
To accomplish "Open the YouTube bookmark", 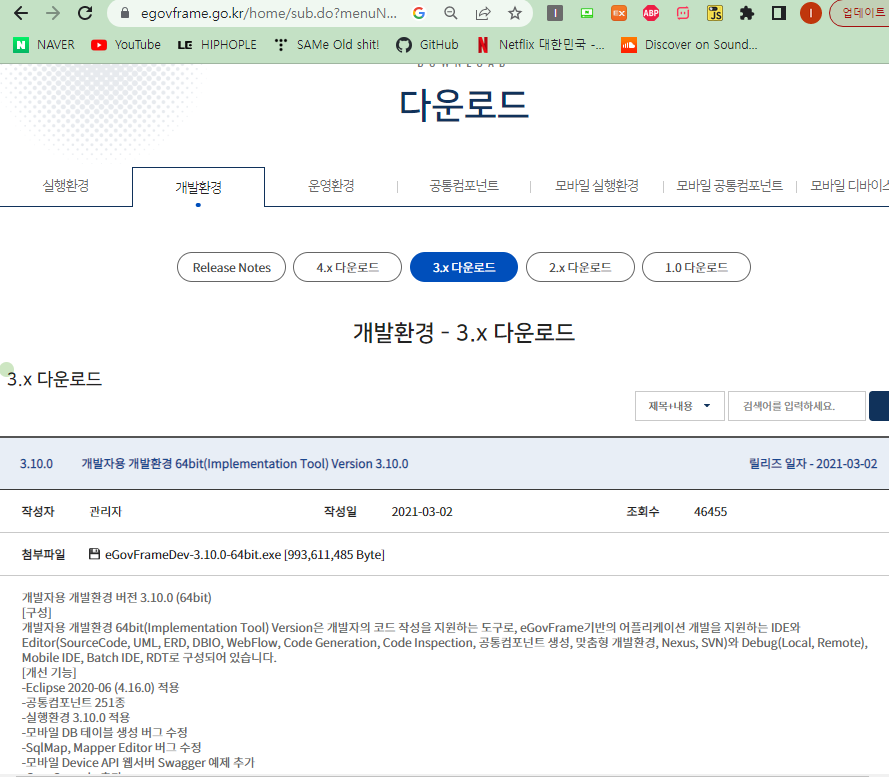I will [x=126, y=45].
